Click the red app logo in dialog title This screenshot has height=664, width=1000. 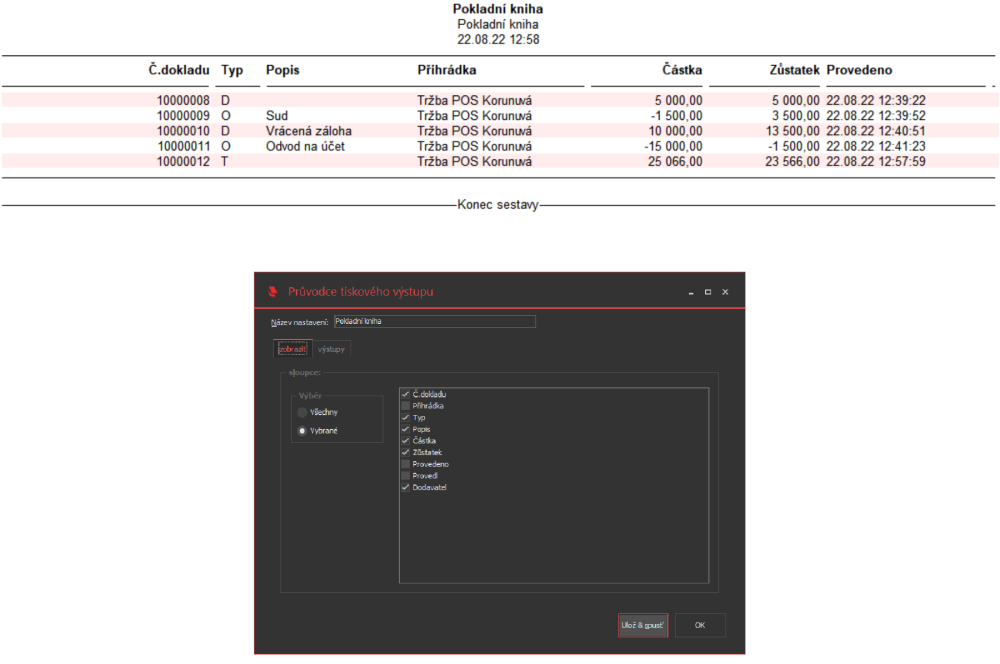[x=273, y=291]
